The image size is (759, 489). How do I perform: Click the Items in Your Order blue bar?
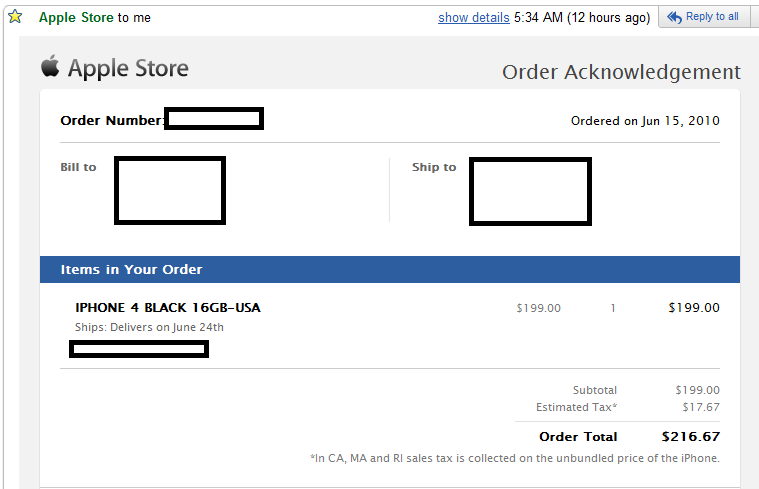390,269
